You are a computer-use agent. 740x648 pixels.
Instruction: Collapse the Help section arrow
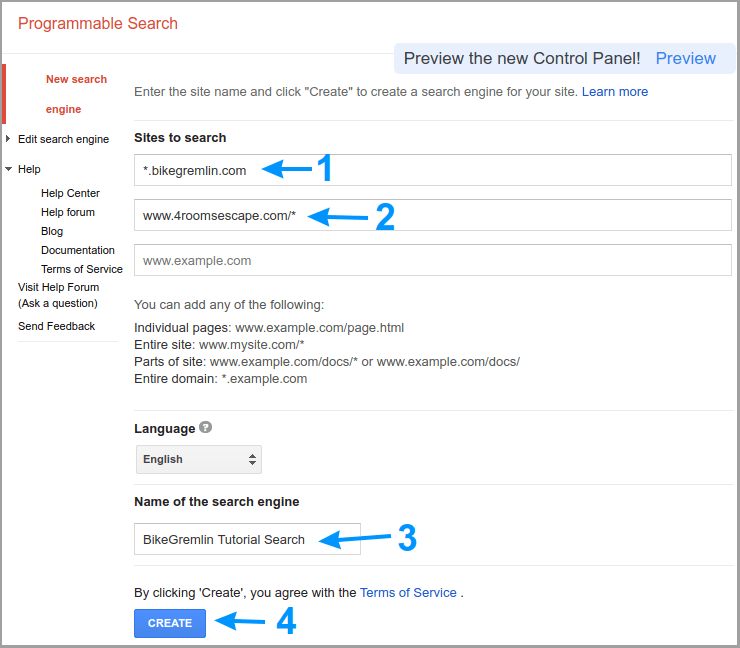click(x=8, y=169)
